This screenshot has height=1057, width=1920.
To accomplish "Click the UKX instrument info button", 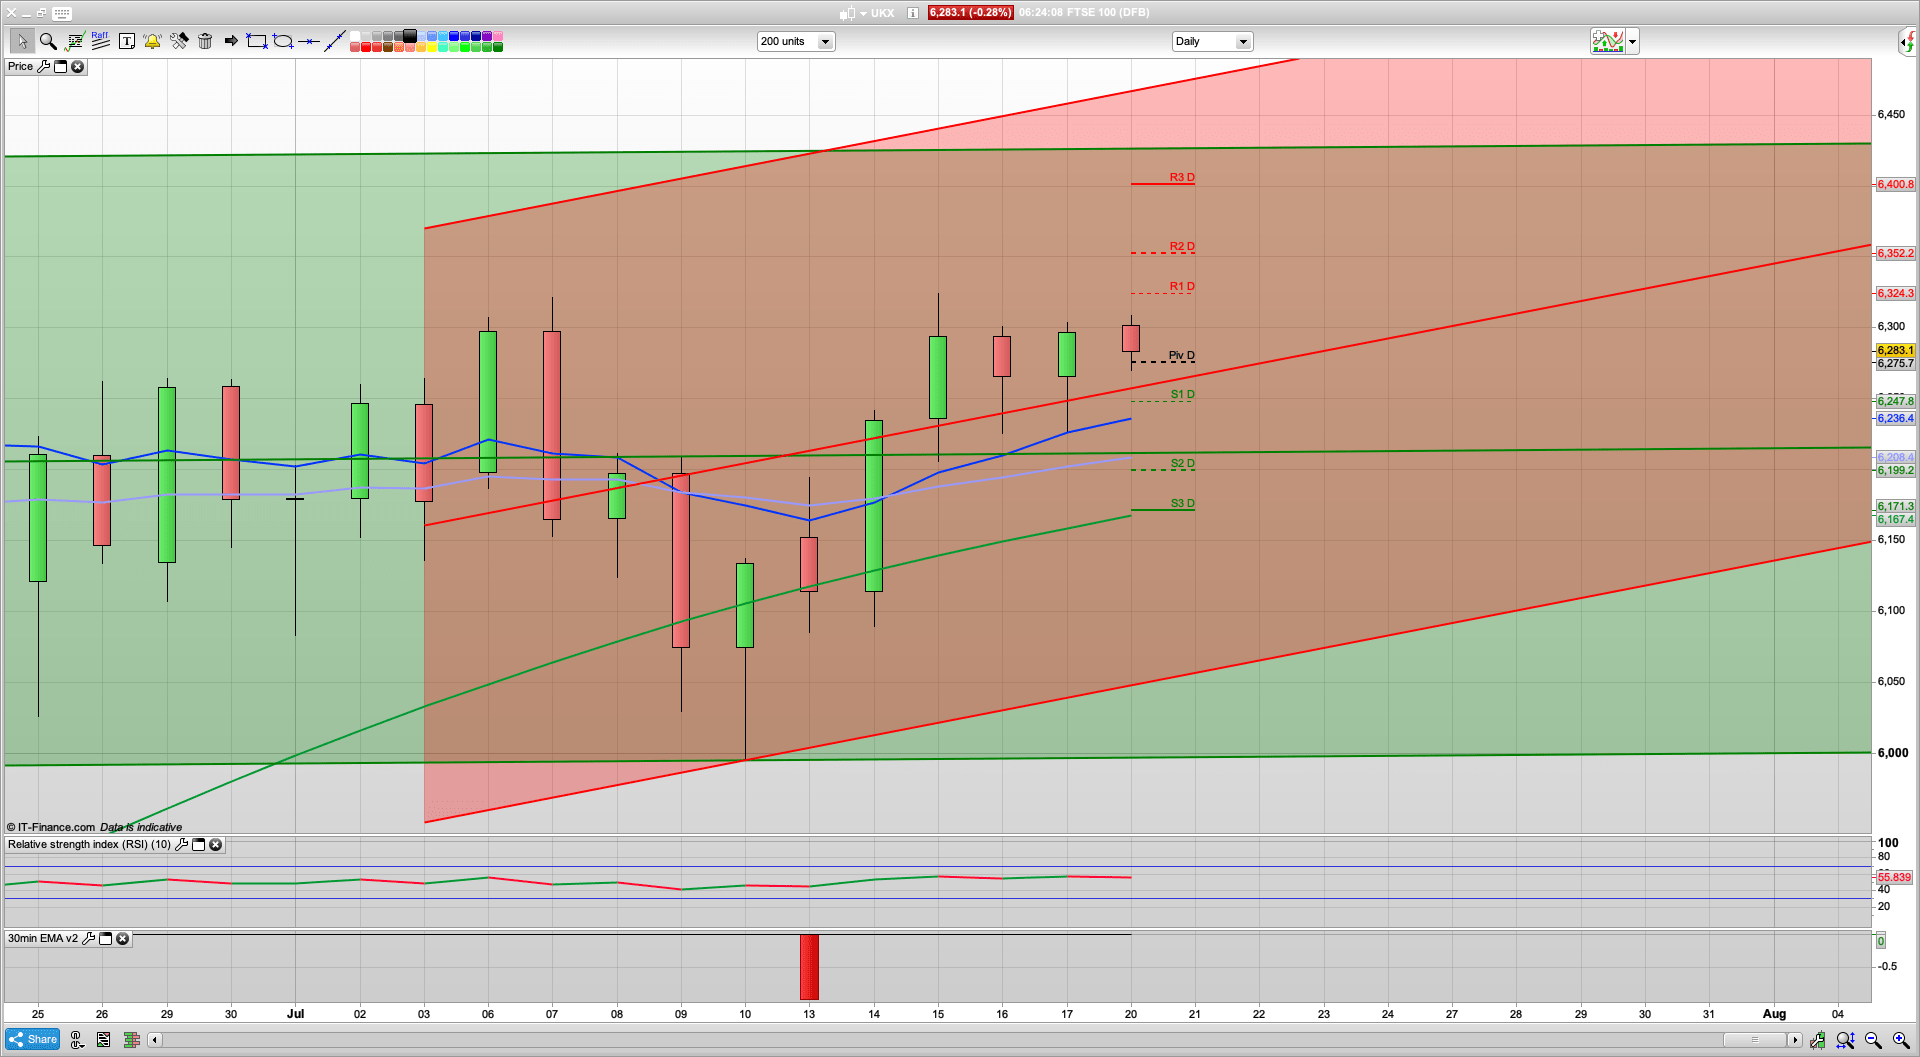I will coord(912,13).
